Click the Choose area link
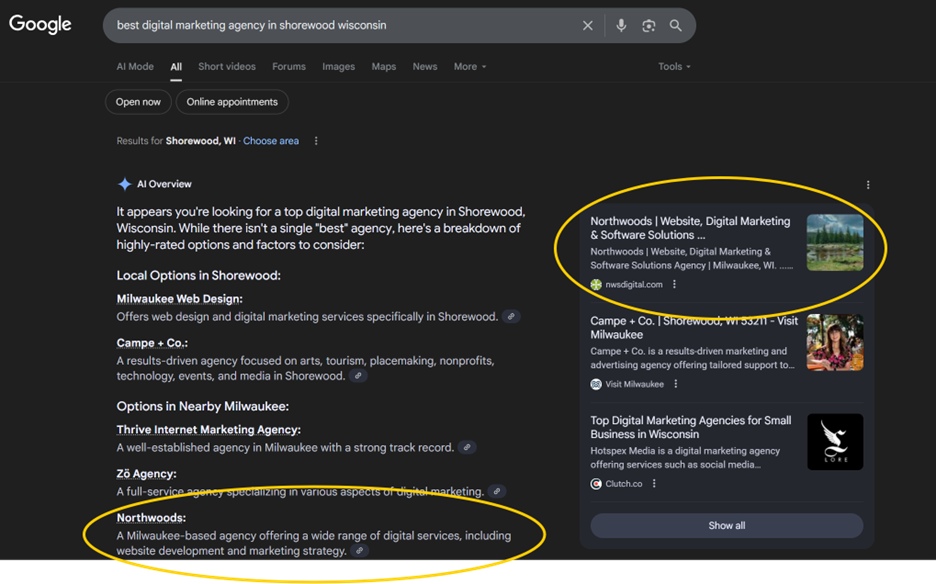The width and height of the screenshot is (936, 584). [271, 141]
